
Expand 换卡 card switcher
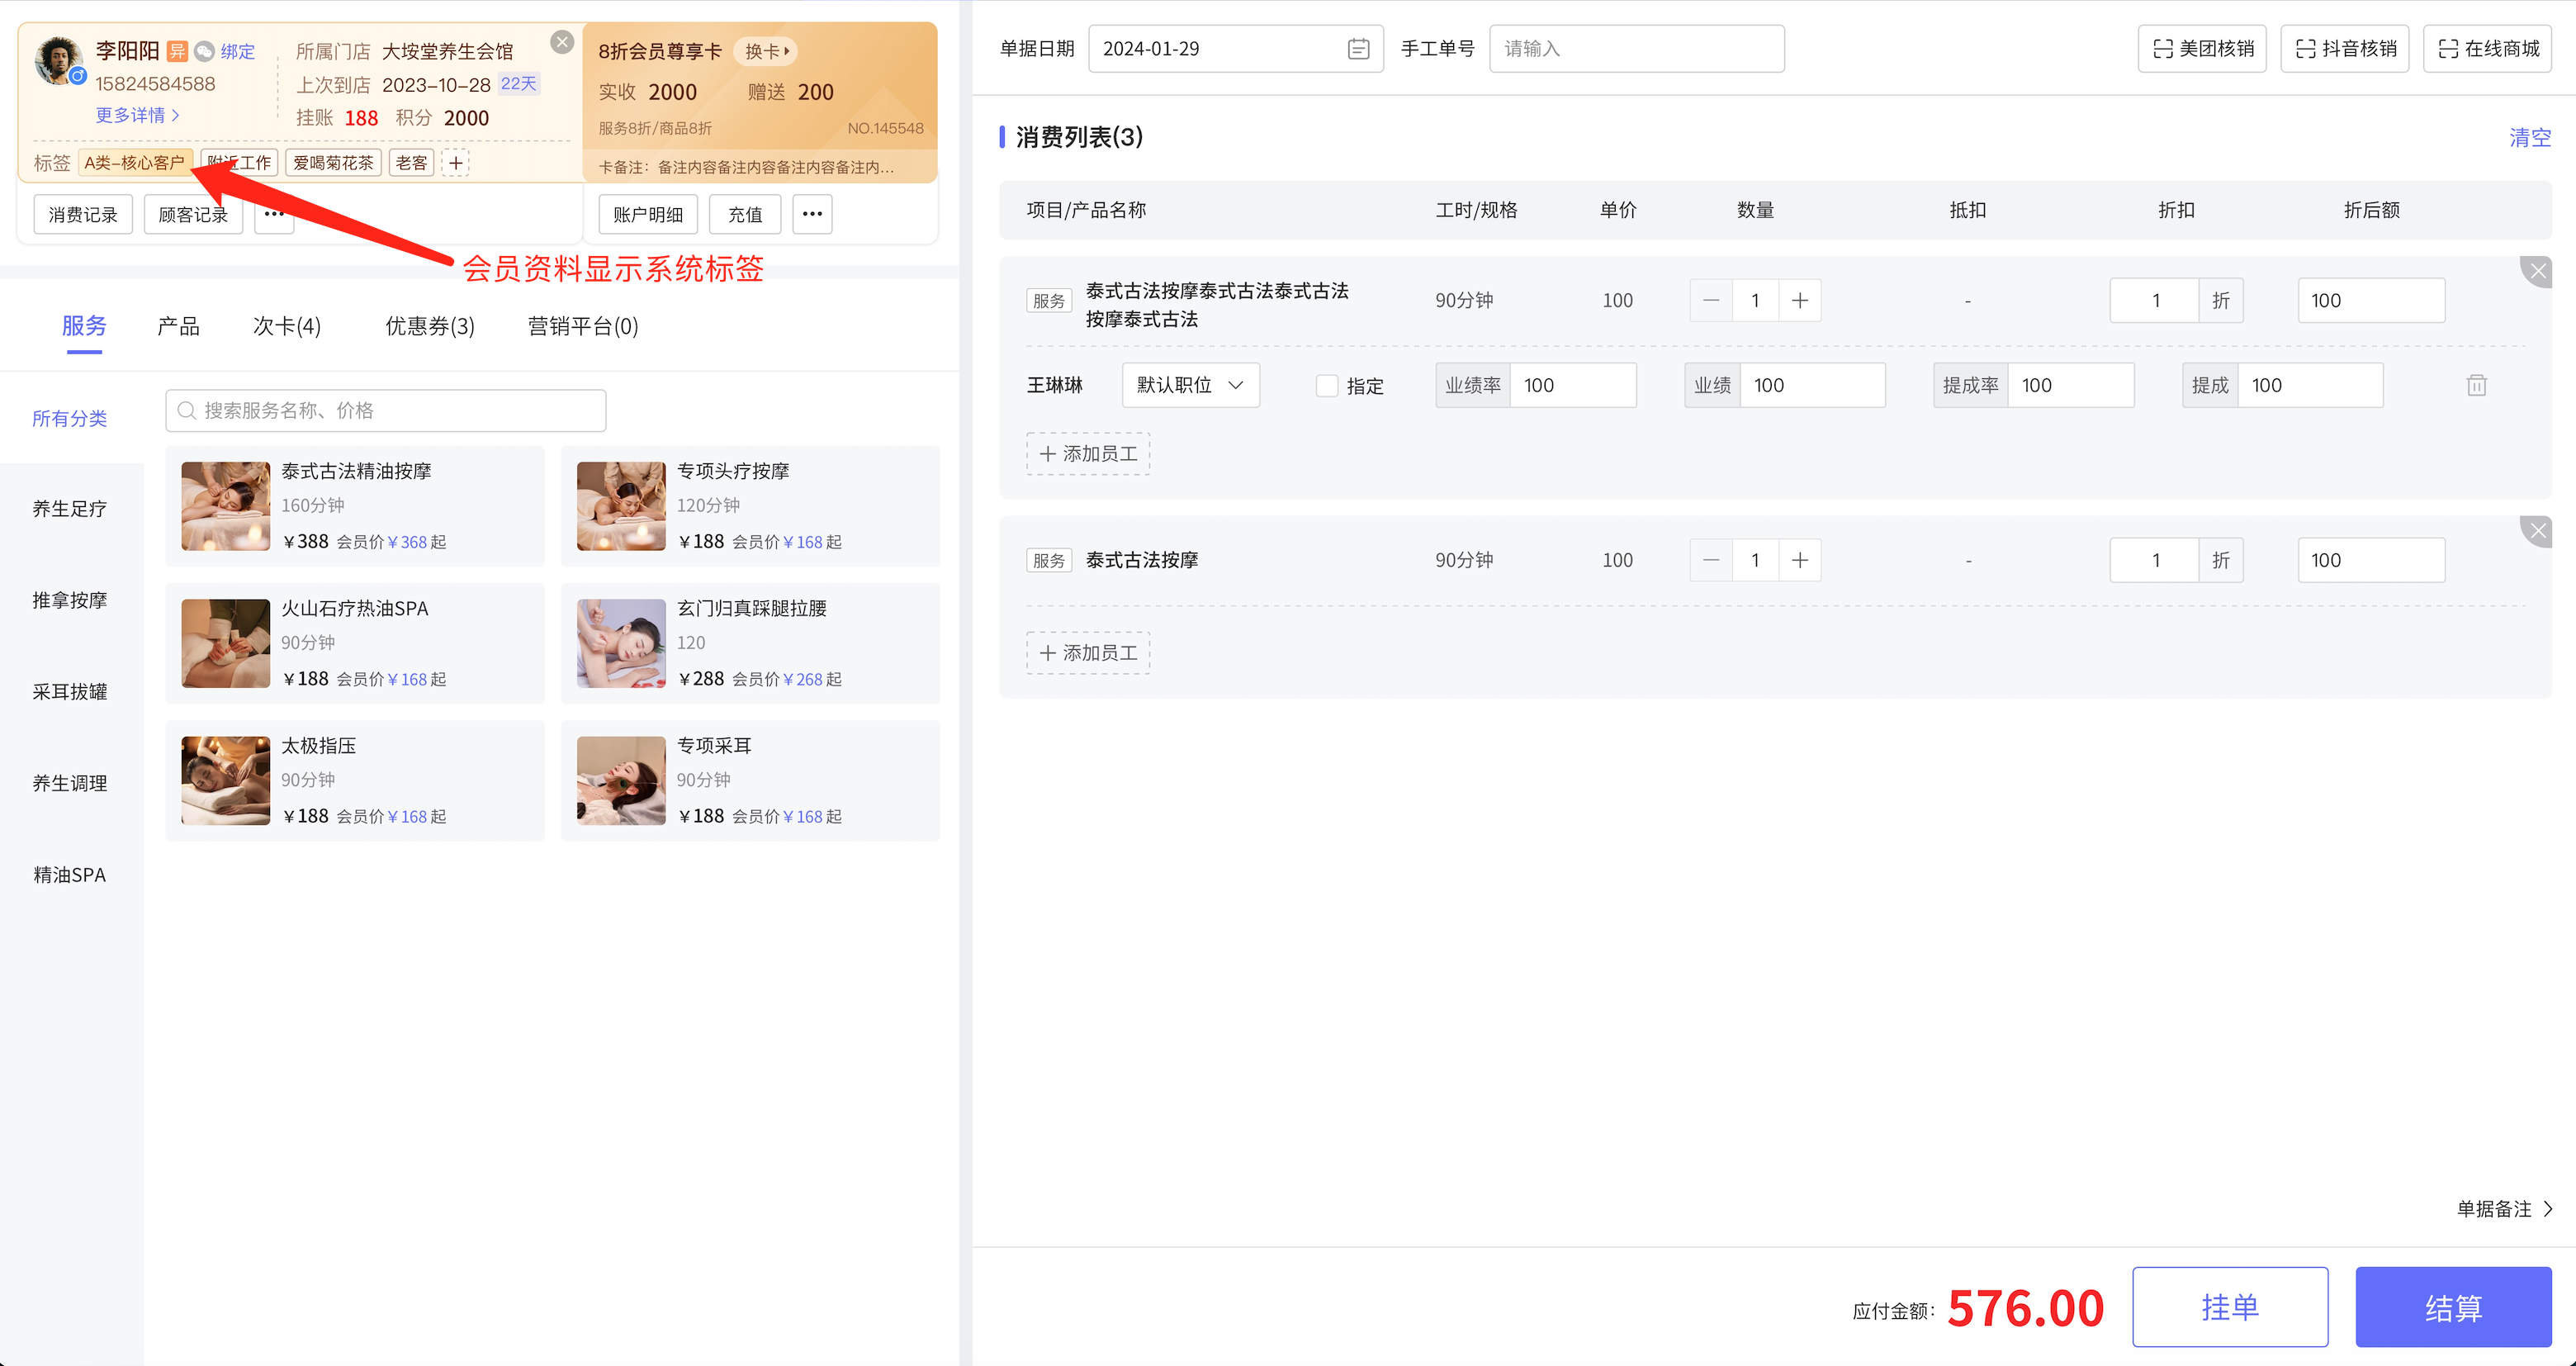click(x=767, y=51)
